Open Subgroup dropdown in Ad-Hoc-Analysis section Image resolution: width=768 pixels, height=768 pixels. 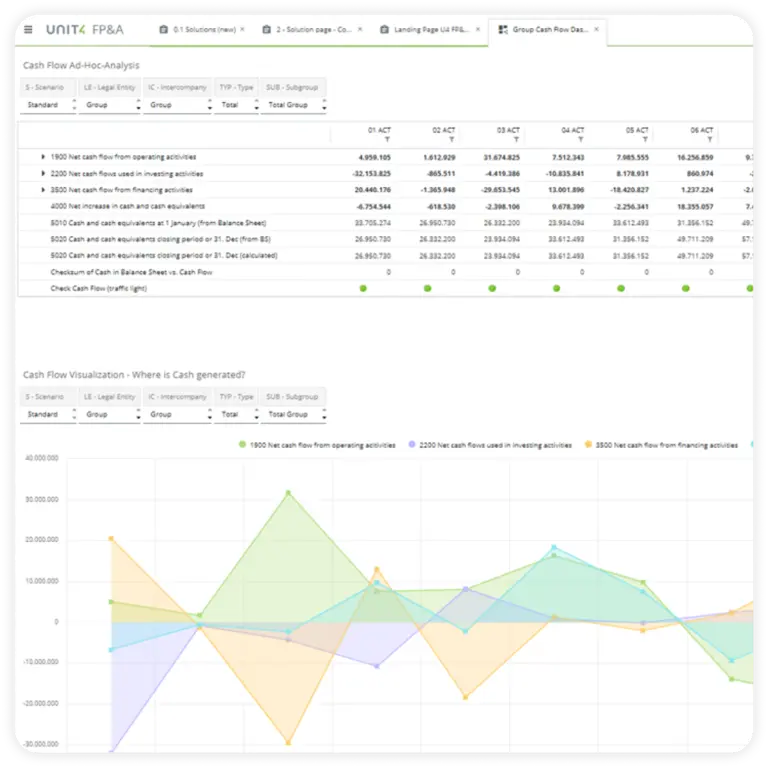[x=293, y=105]
